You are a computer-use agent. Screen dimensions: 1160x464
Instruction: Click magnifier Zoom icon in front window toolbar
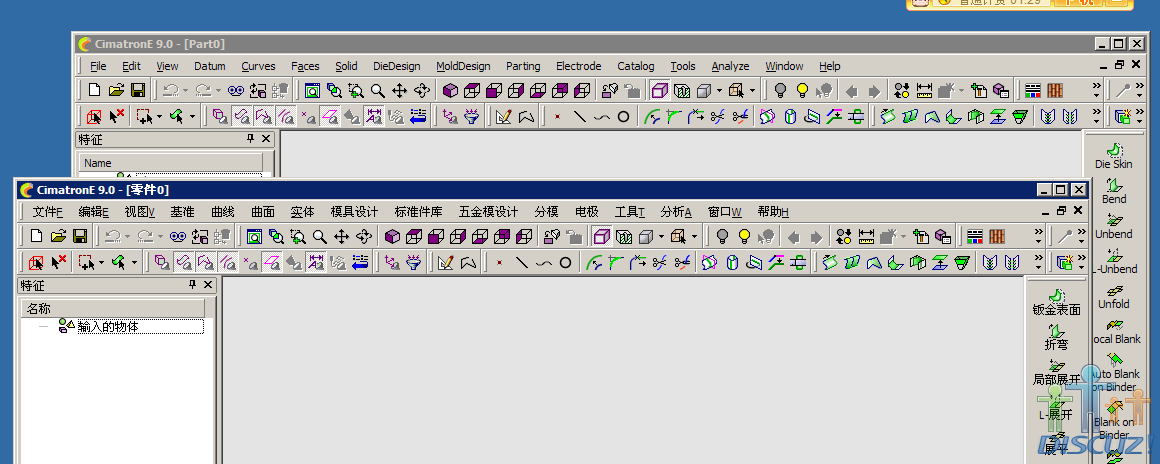point(320,237)
